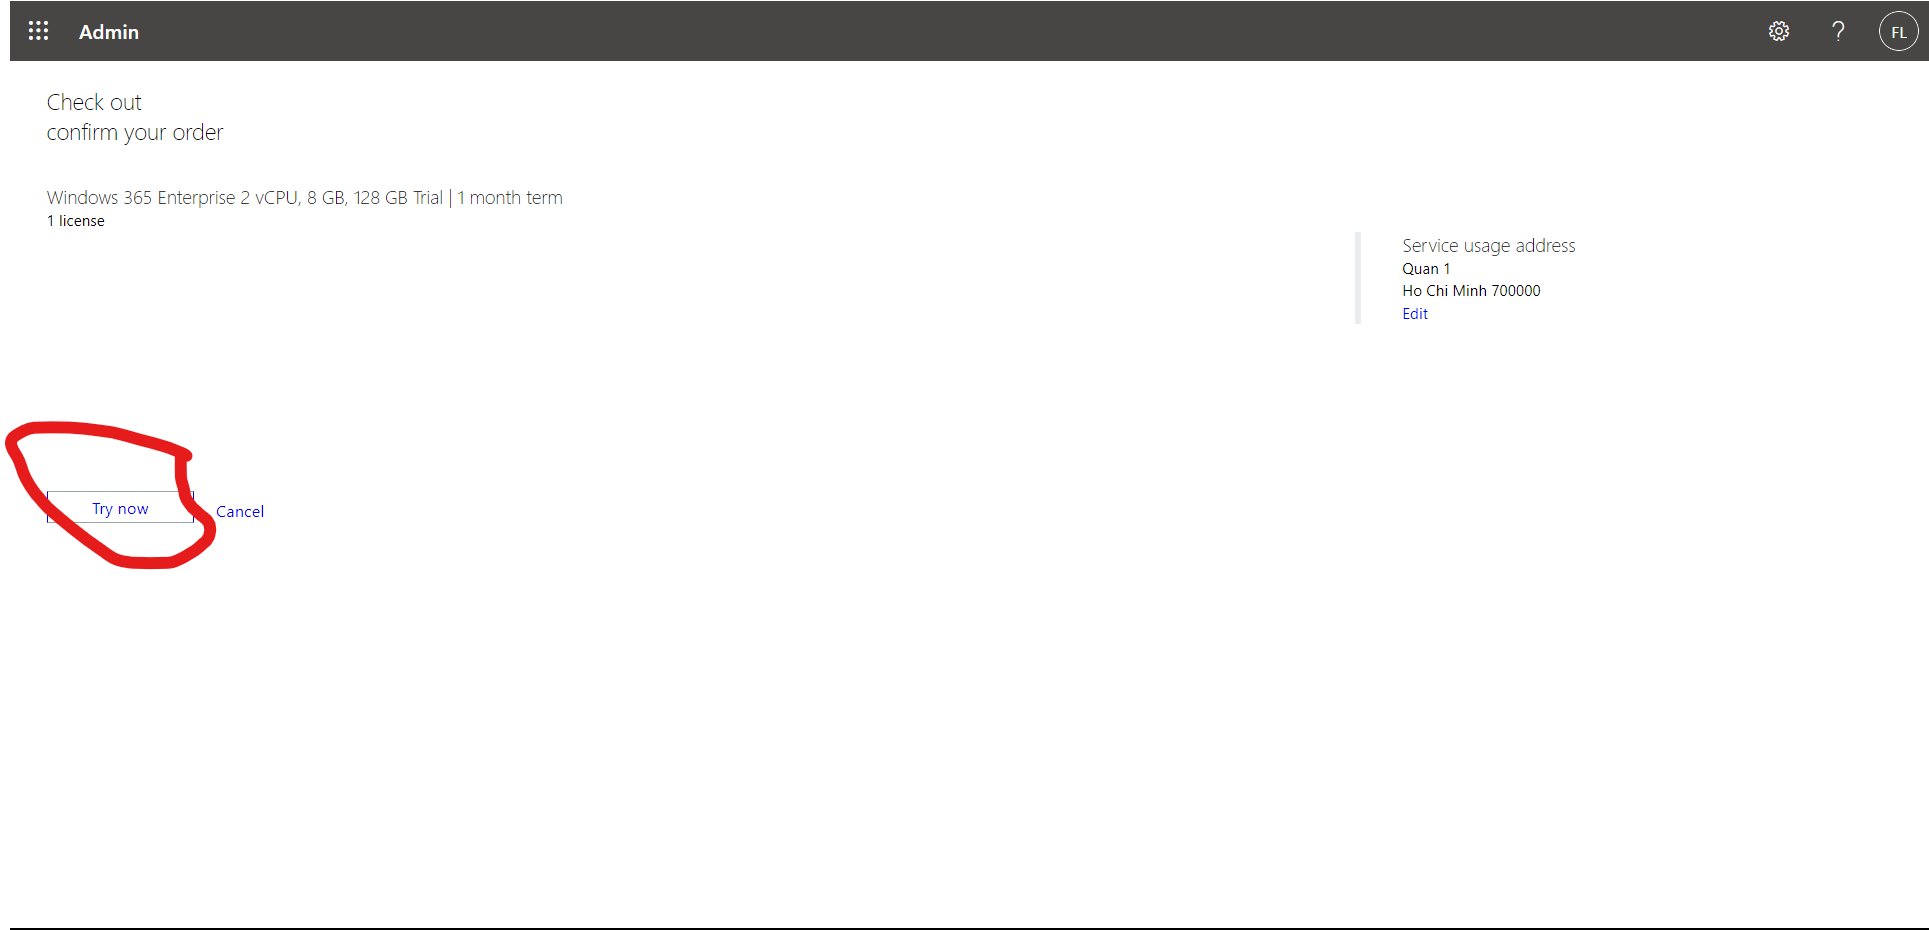1929x930 pixels.
Task: Click the Help question mark icon
Action: [x=1838, y=31]
